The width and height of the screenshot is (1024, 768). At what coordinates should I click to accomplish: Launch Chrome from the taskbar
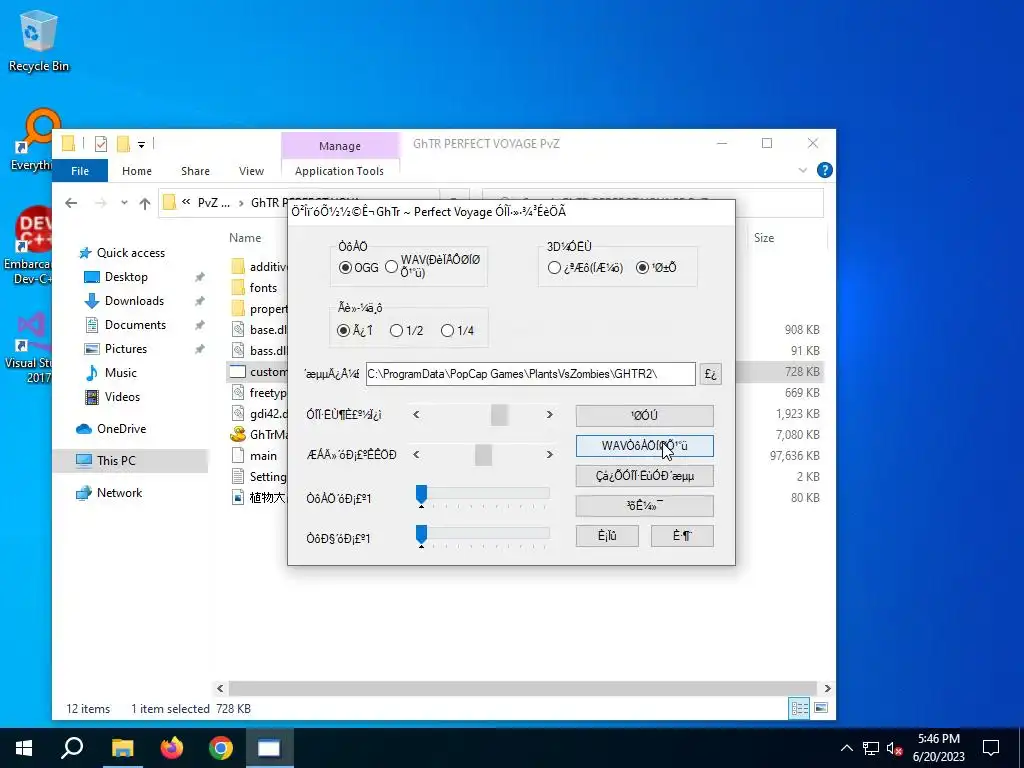point(221,748)
